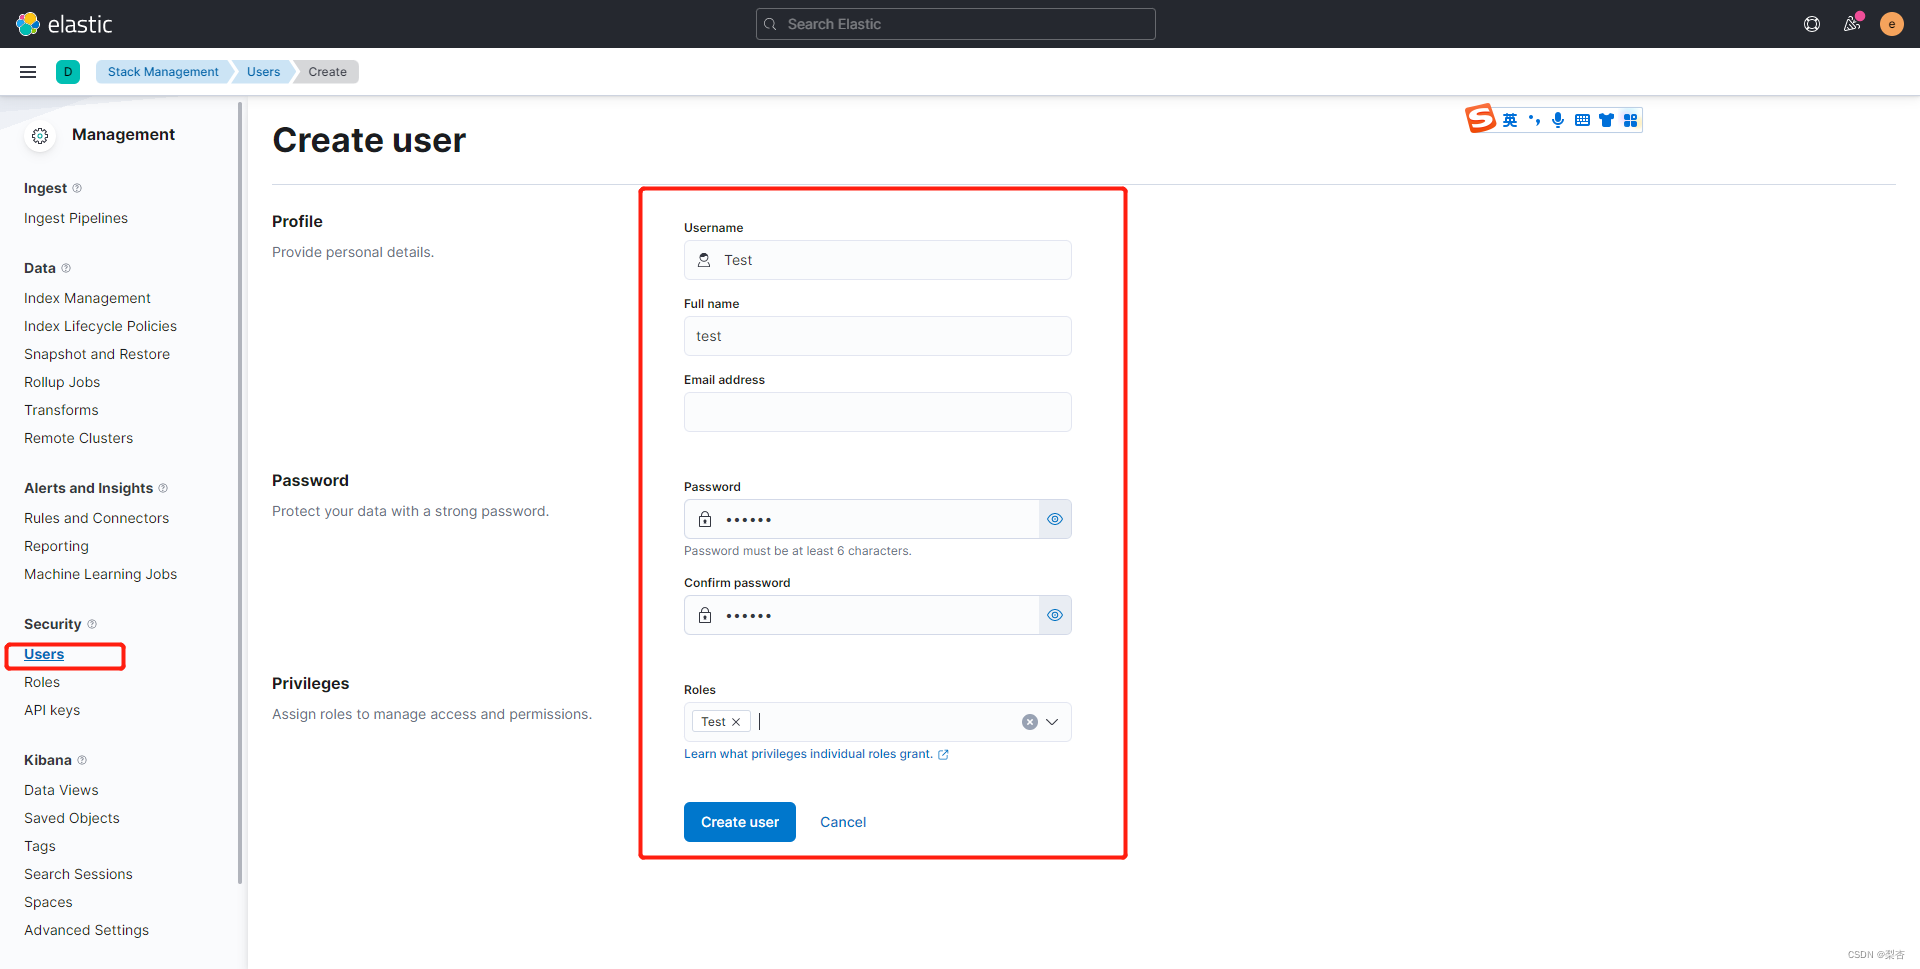
Task: Open Transforms page
Action: coord(61,410)
